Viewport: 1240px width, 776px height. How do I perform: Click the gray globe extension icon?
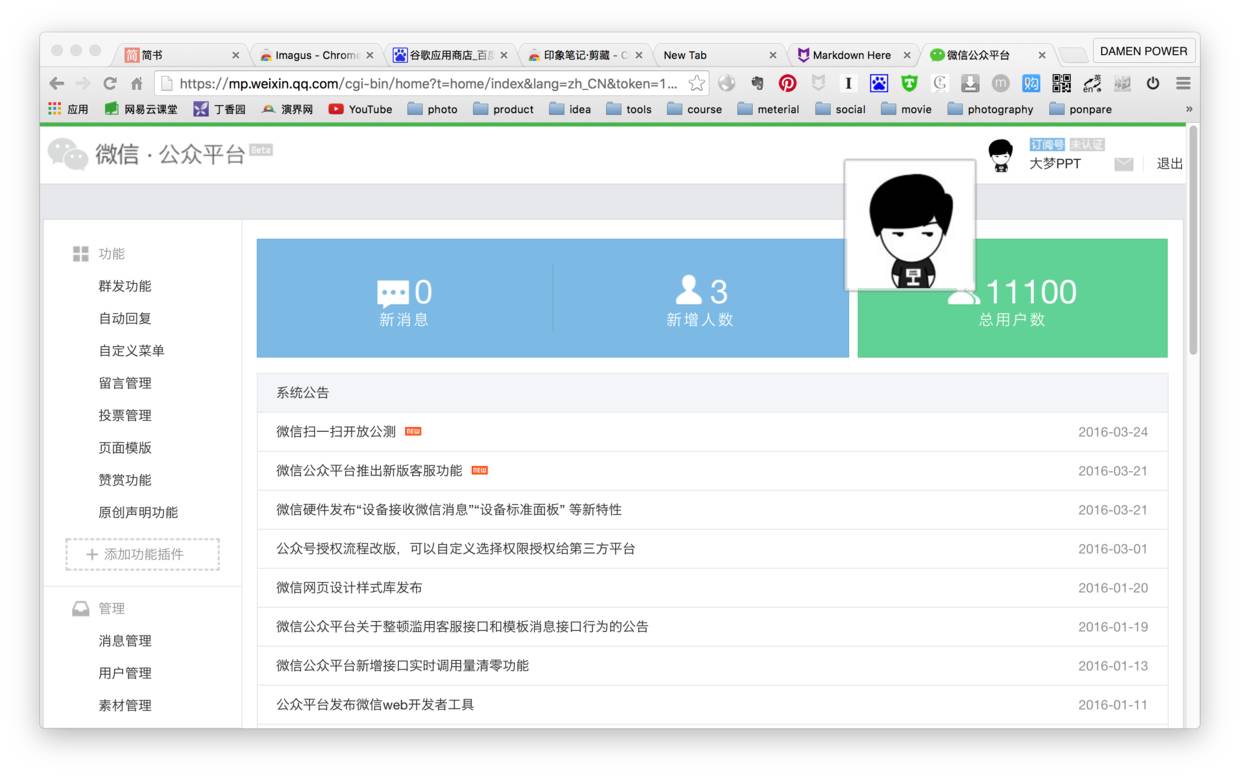click(x=727, y=84)
